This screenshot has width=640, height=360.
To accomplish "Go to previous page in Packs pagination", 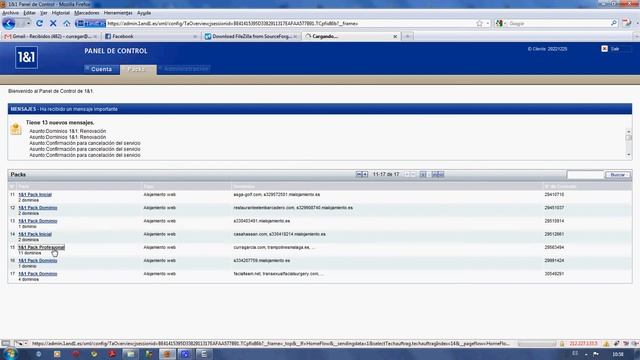I will [365, 174].
